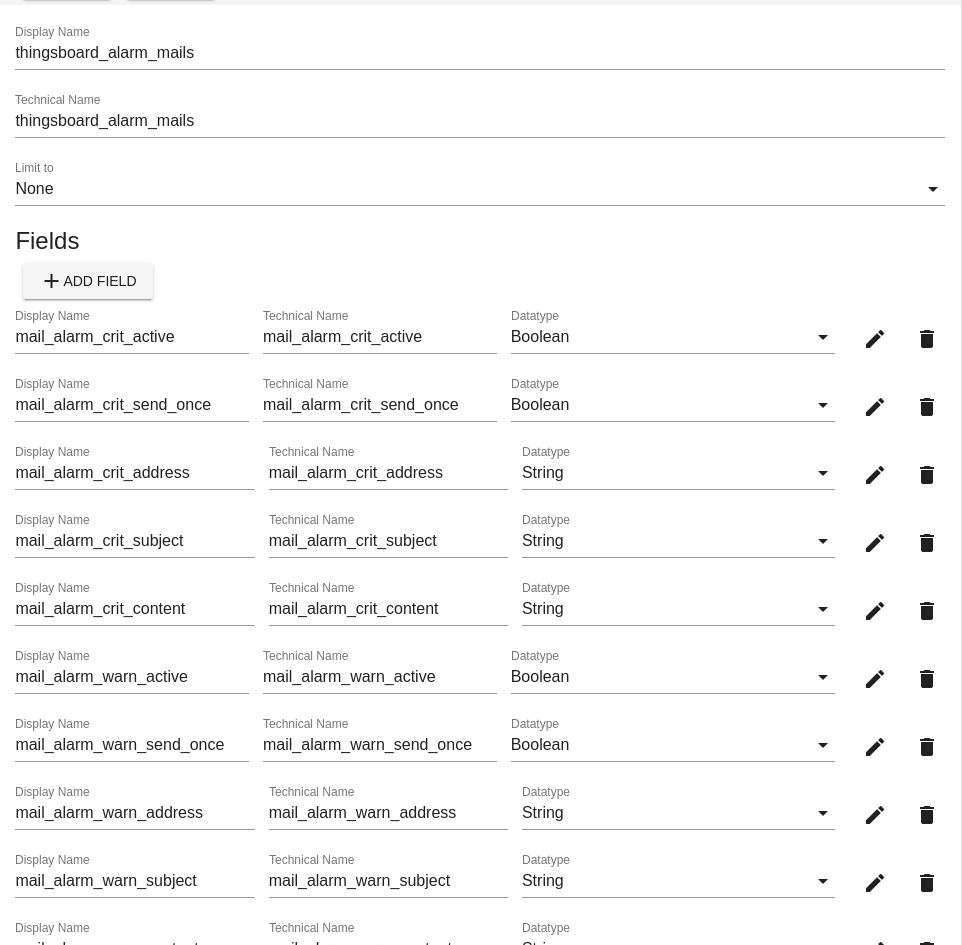Edit the mail_alarm_crit_send_once field
This screenshot has height=945, width=962.
pos(875,407)
